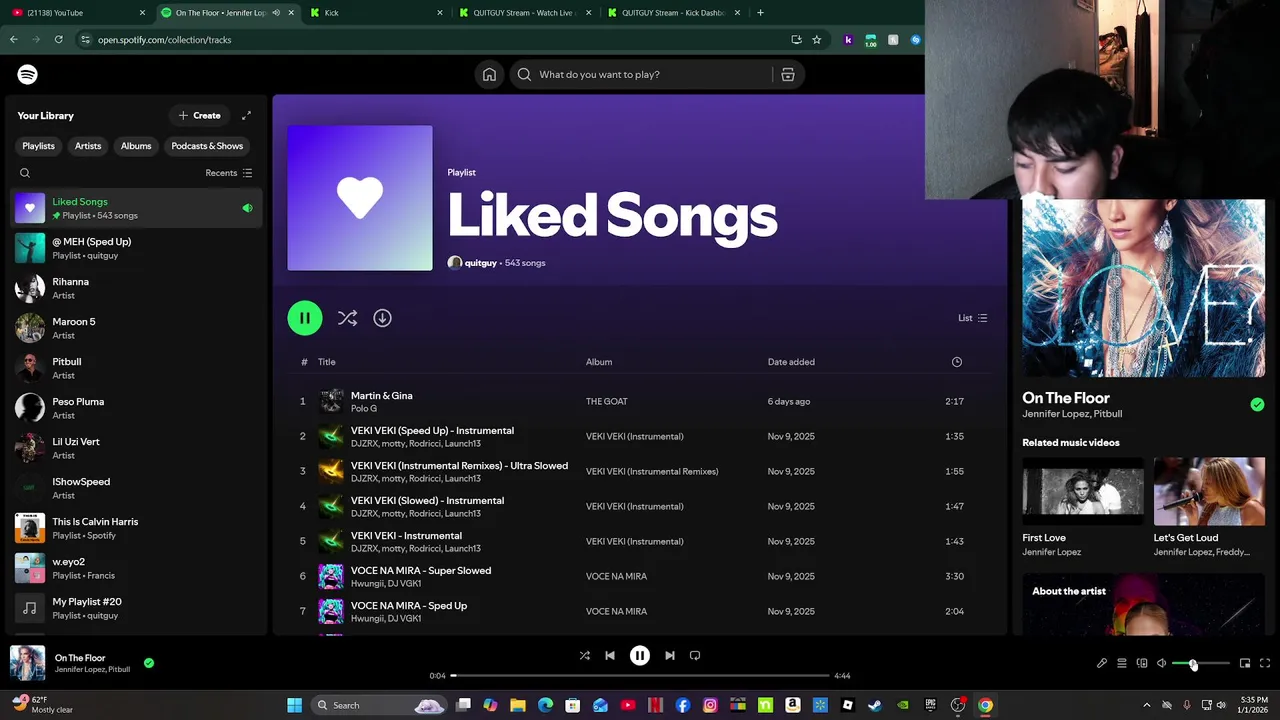Toggle saved checkmark in Now Playing panel
The height and width of the screenshot is (720, 1280).
(x=1257, y=405)
